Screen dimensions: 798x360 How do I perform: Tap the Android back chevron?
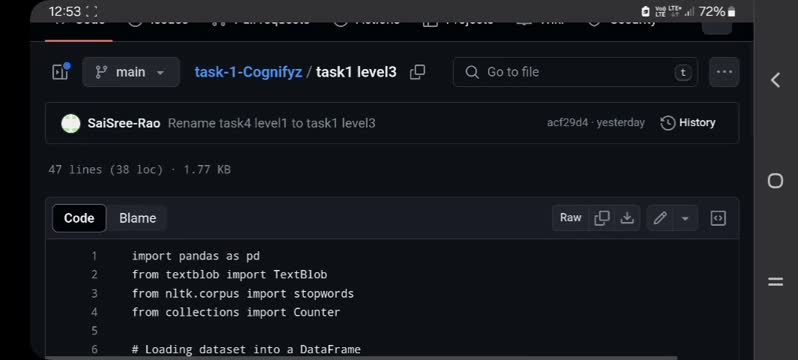coord(775,80)
